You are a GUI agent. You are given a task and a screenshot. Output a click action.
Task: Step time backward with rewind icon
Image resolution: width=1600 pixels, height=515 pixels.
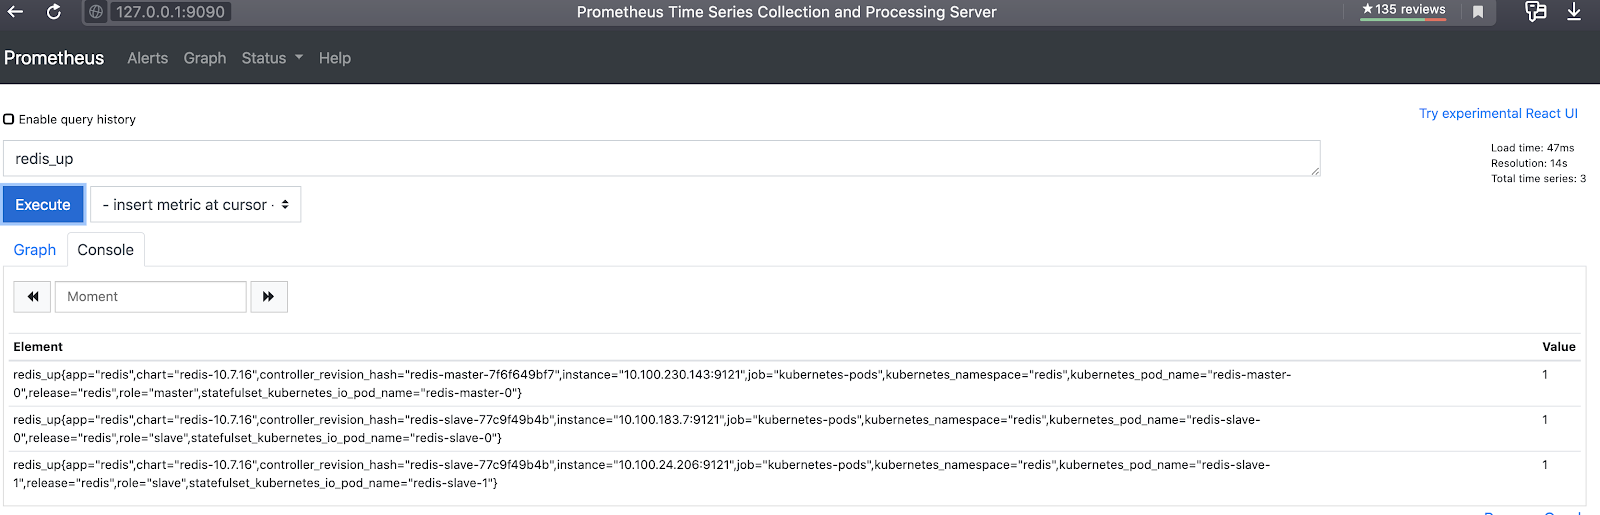pos(32,297)
